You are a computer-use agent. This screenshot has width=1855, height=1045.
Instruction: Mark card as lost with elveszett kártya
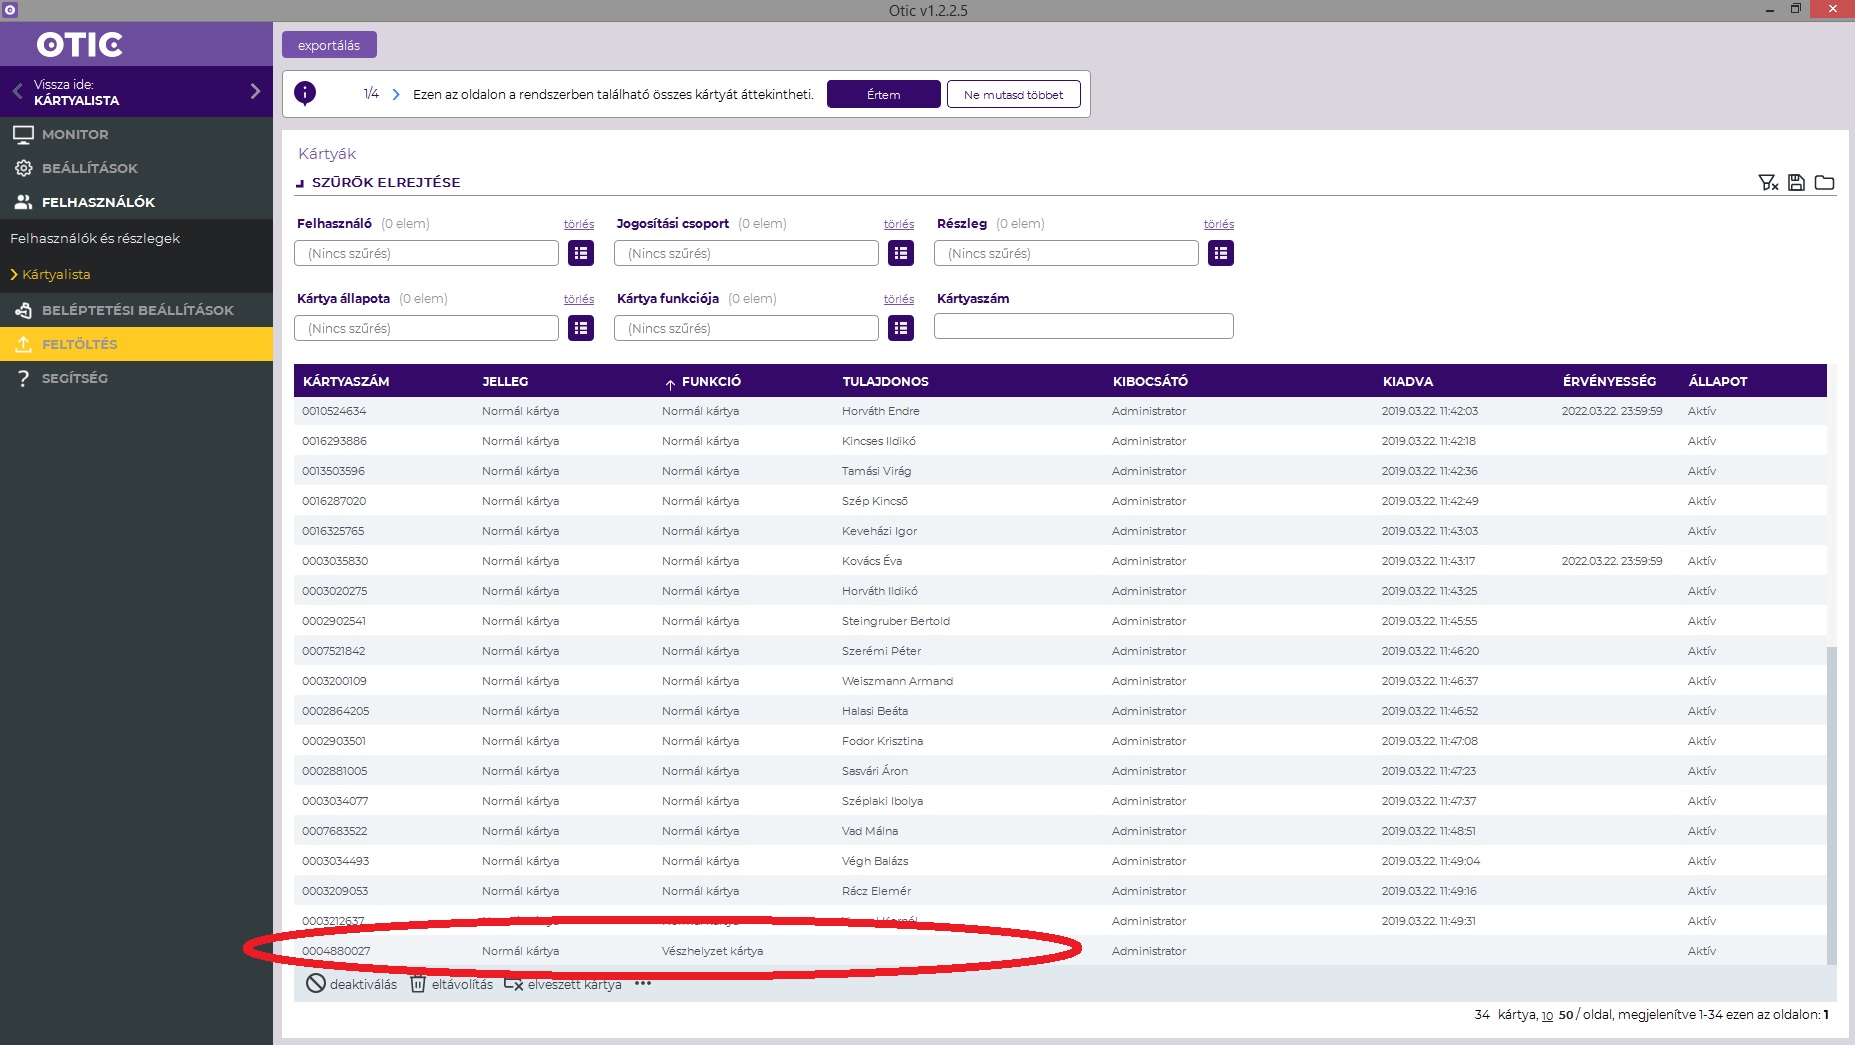click(x=563, y=984)
